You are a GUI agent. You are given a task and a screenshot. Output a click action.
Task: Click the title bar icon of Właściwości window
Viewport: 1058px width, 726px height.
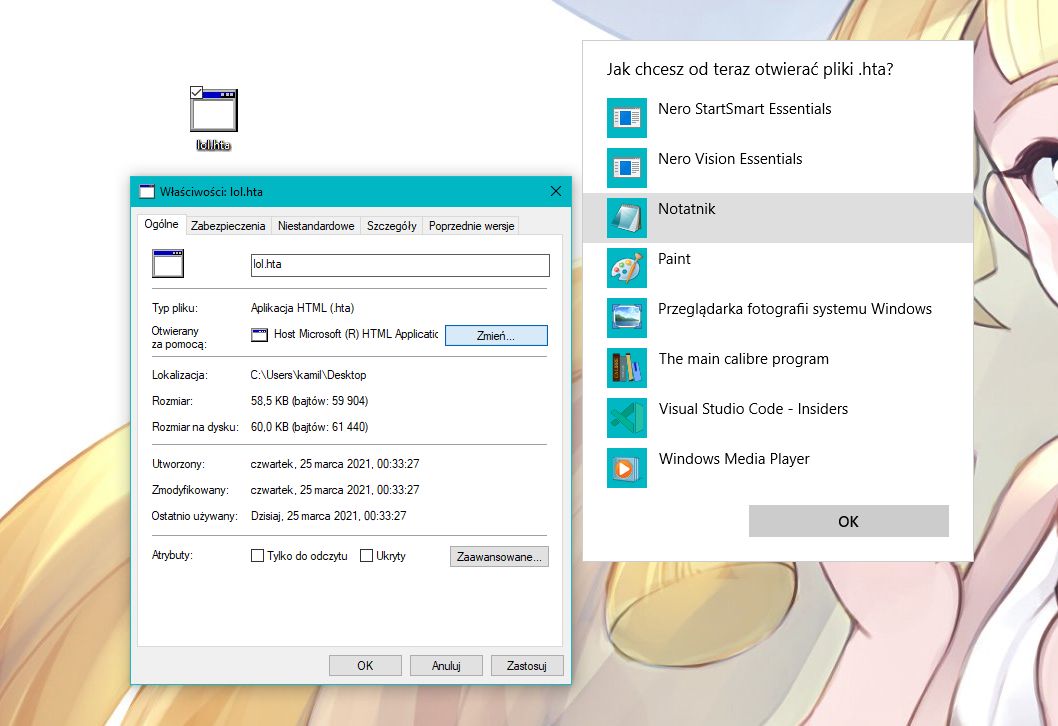[x=146, y=192]
